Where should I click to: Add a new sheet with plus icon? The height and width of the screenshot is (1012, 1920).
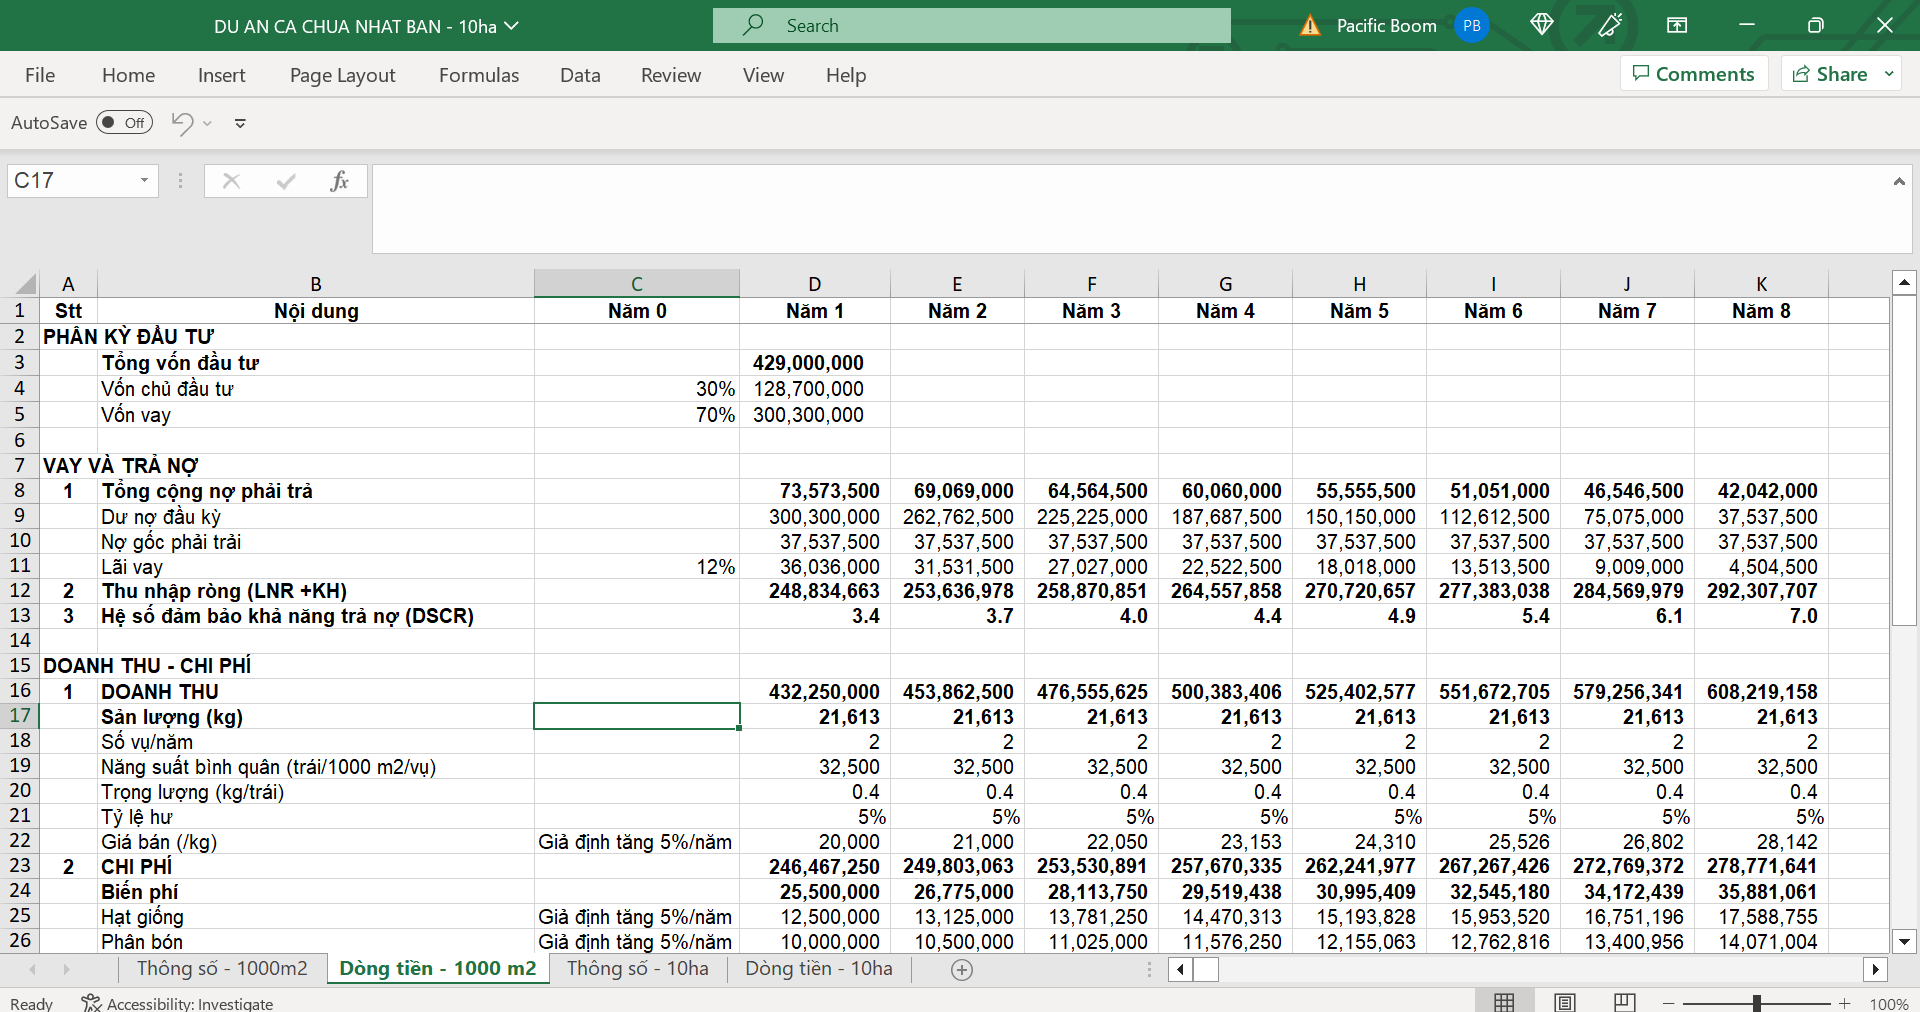pos(961,969)
